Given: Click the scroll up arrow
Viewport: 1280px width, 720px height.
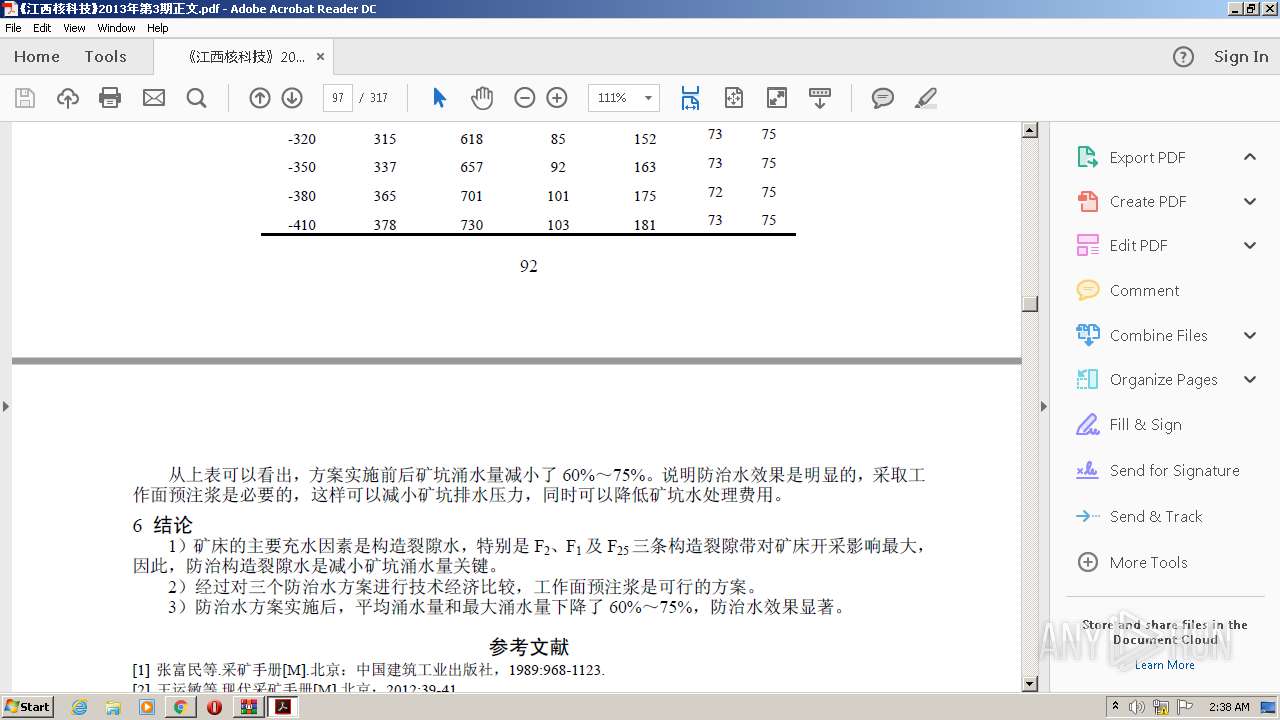Looking at the screenshot, I should [1030, 130].
